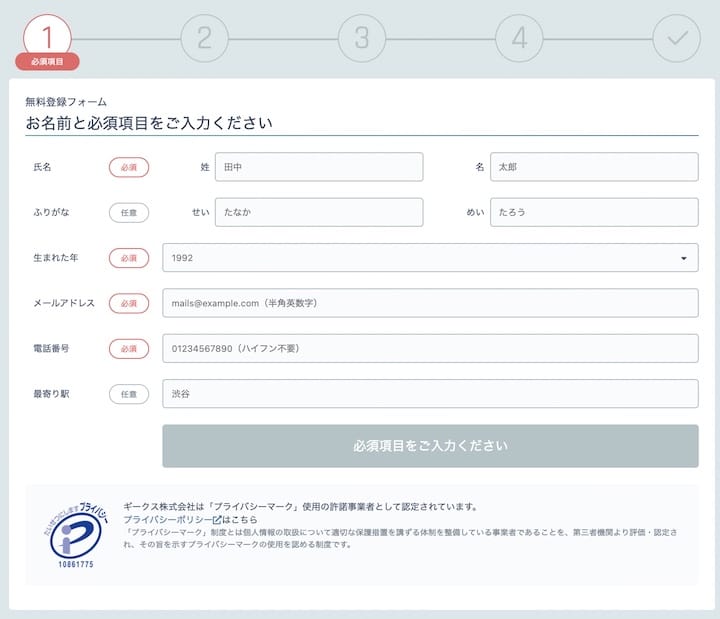Focus the 姓 last name field
This screenshot has height=619, width=720.
[318, 167]
